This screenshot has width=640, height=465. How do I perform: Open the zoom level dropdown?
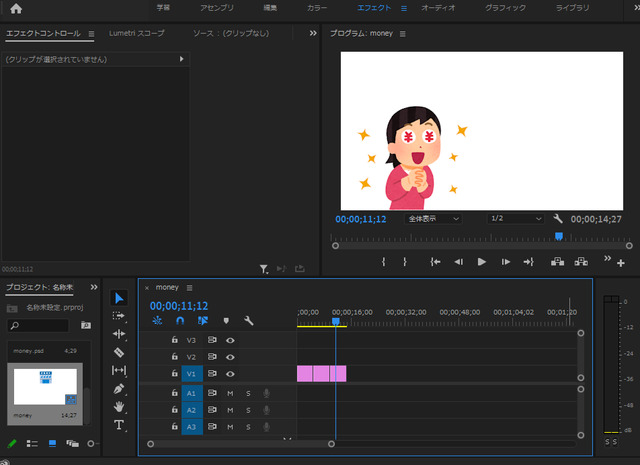pos(433,219)
